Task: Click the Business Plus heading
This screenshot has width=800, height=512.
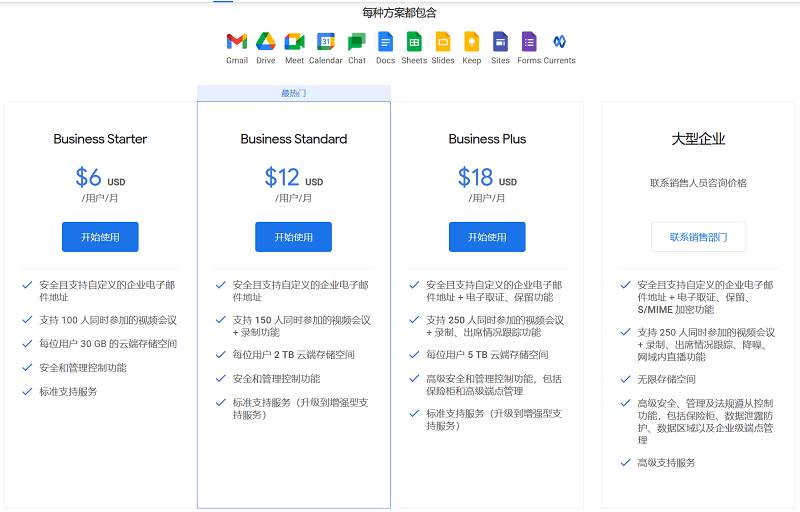Action: tap(487, 139)
